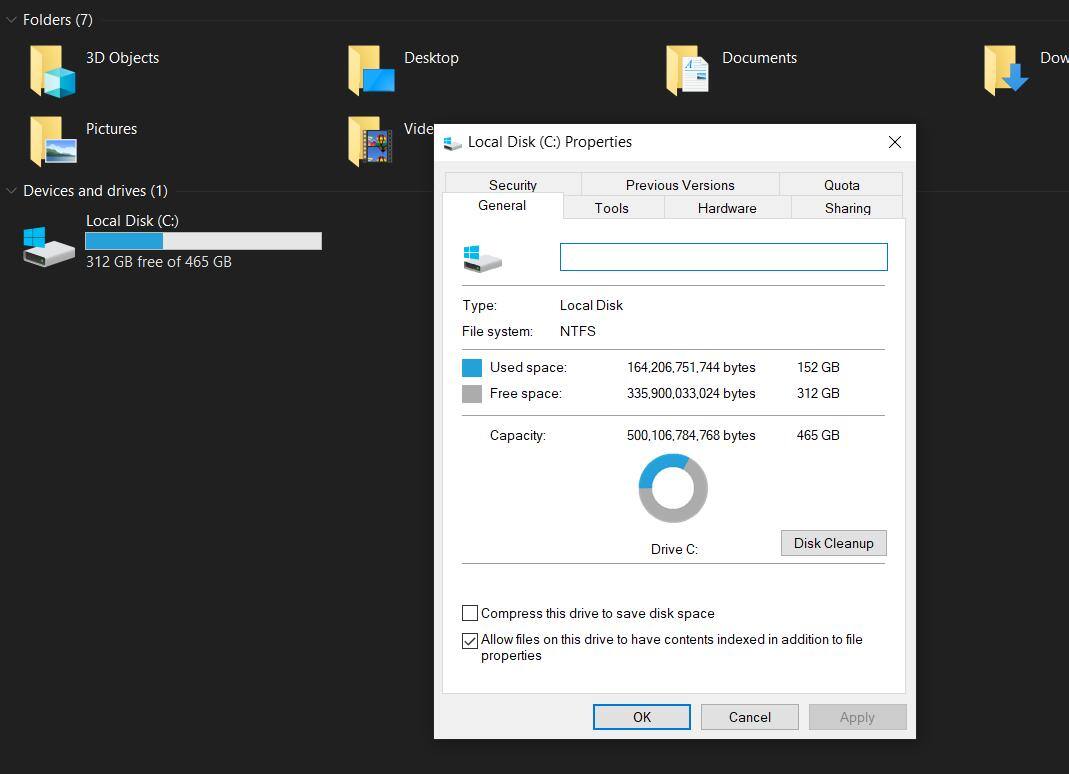
Task: Click the blue Used space color swatch
Action: click(x=472, y=368)
